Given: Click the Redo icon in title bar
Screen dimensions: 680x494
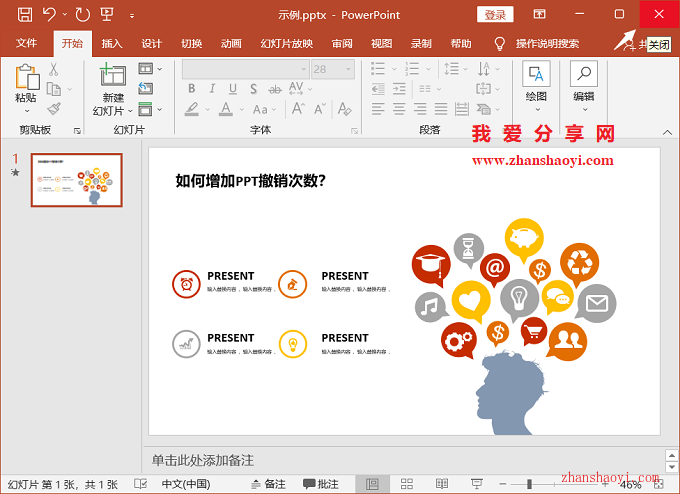Looking at the screenshot, I should pos(82,15).
